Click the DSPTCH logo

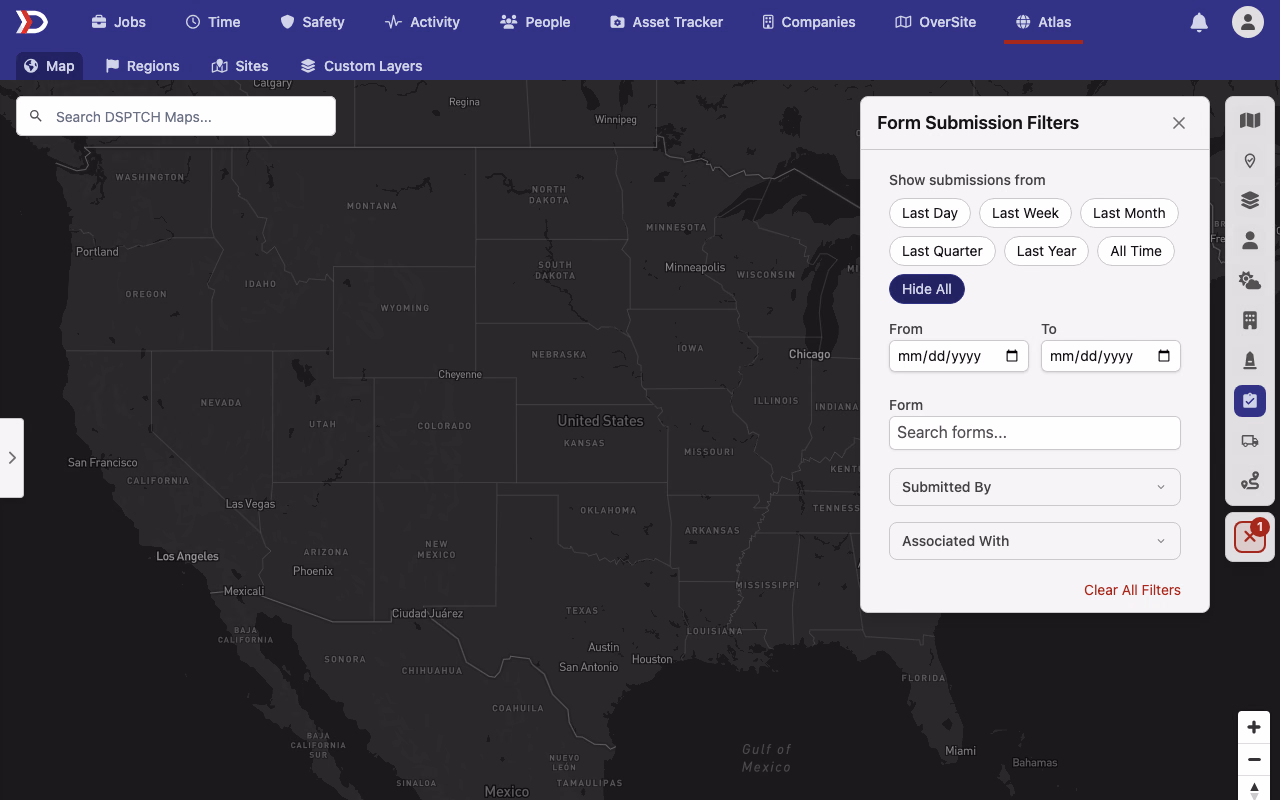(x=32, y=21)
